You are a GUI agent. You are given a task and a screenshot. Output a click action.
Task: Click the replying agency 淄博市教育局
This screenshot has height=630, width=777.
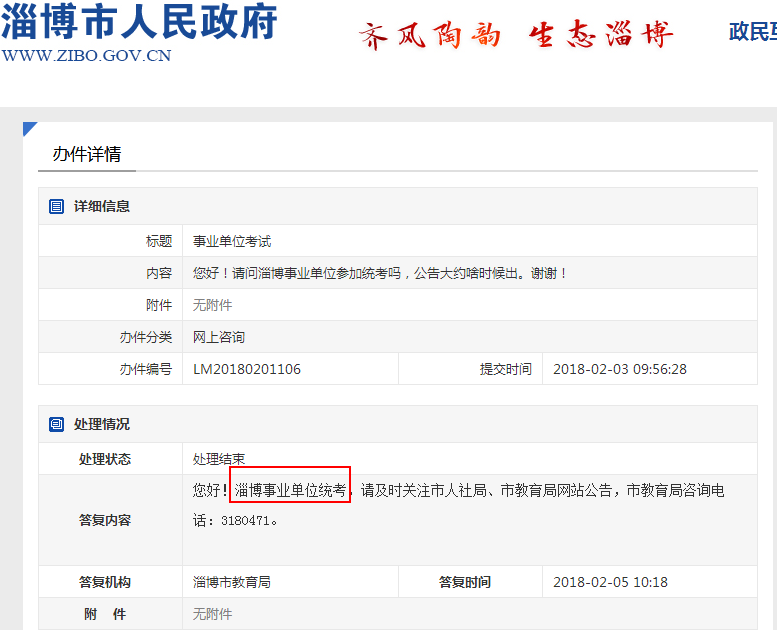[x=231, y=582]
